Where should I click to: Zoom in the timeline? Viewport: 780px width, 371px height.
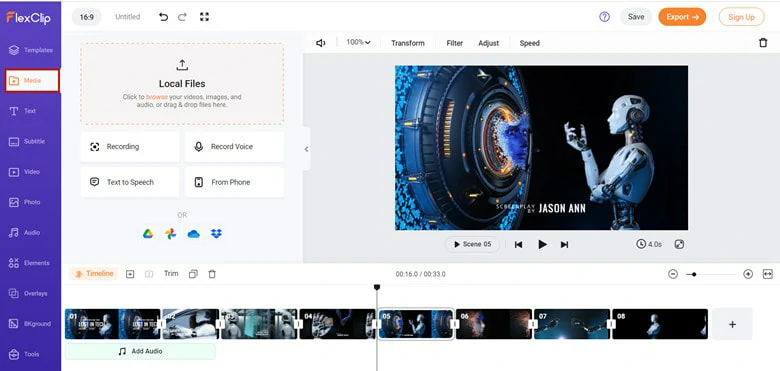click(748, 274)
